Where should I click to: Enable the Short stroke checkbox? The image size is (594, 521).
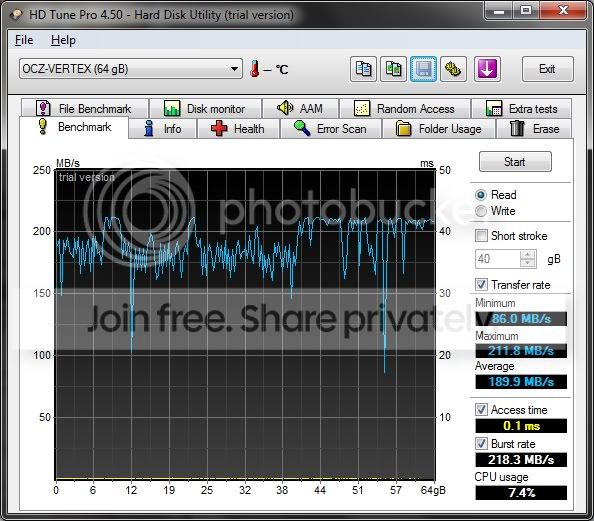point(481,236)
